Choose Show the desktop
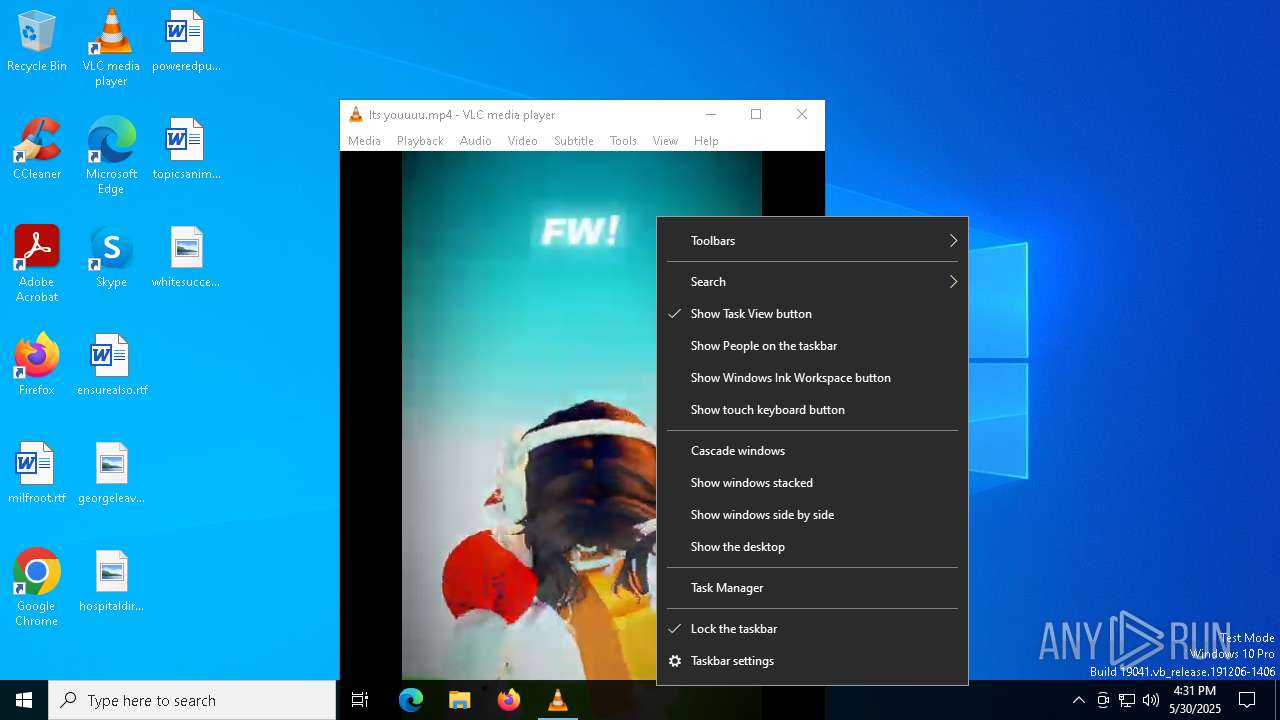 812,547
